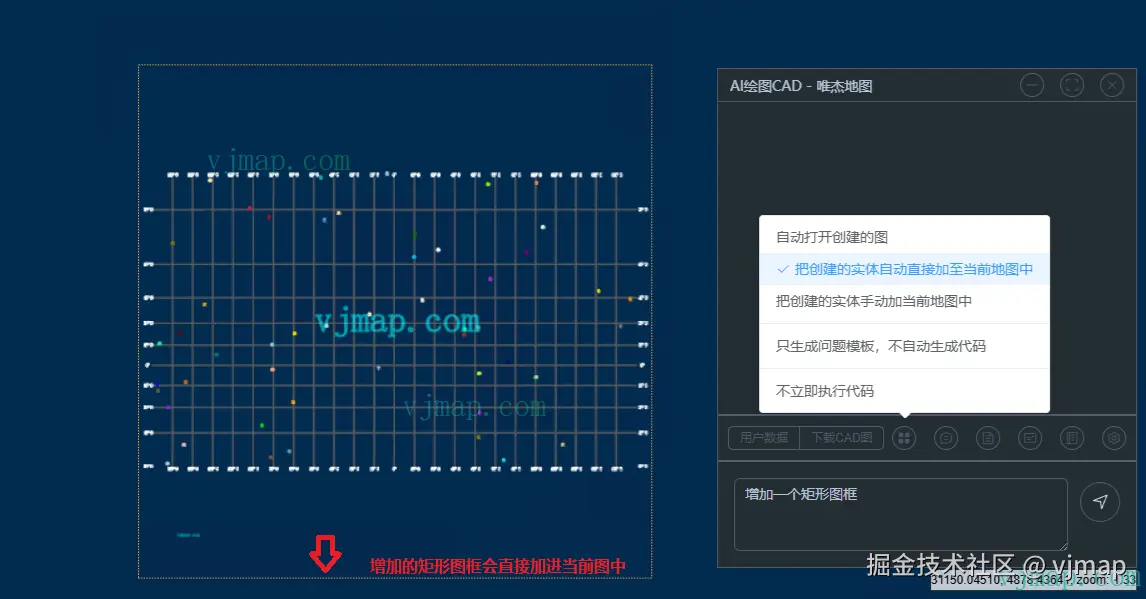Click the notebook icon in toolbar
Image resolution: width=1146 pixels, height=599 pixels.
click(1071, 438)
